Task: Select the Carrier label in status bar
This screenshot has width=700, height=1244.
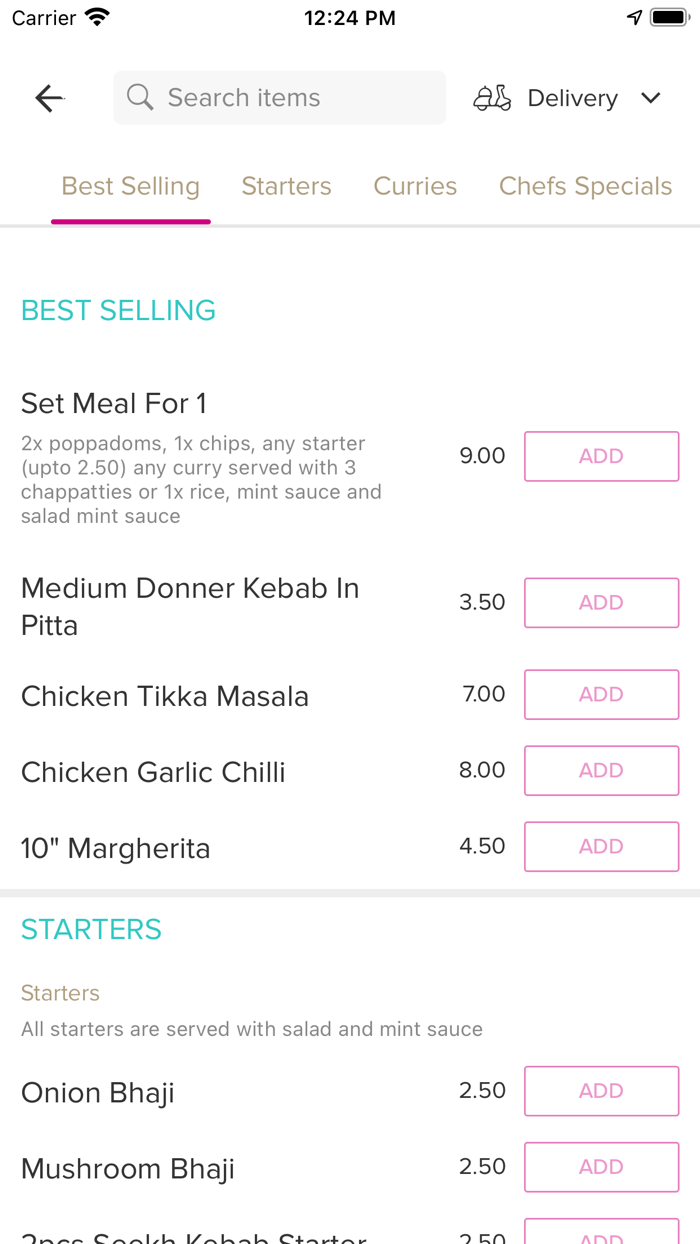Action: [39, 17]
